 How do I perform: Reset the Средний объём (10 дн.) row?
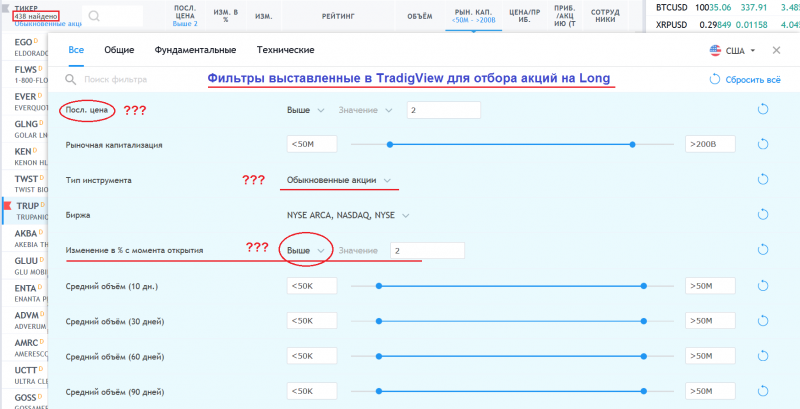point(763,286)
